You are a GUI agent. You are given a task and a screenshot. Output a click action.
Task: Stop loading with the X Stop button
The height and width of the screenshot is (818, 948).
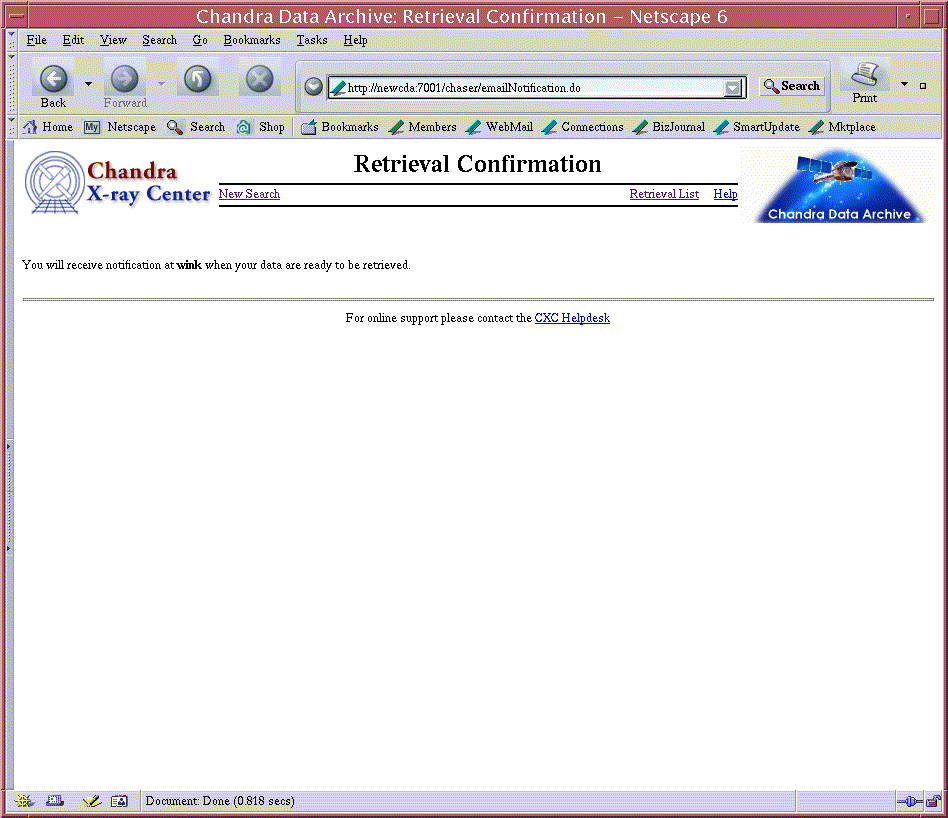259,79
